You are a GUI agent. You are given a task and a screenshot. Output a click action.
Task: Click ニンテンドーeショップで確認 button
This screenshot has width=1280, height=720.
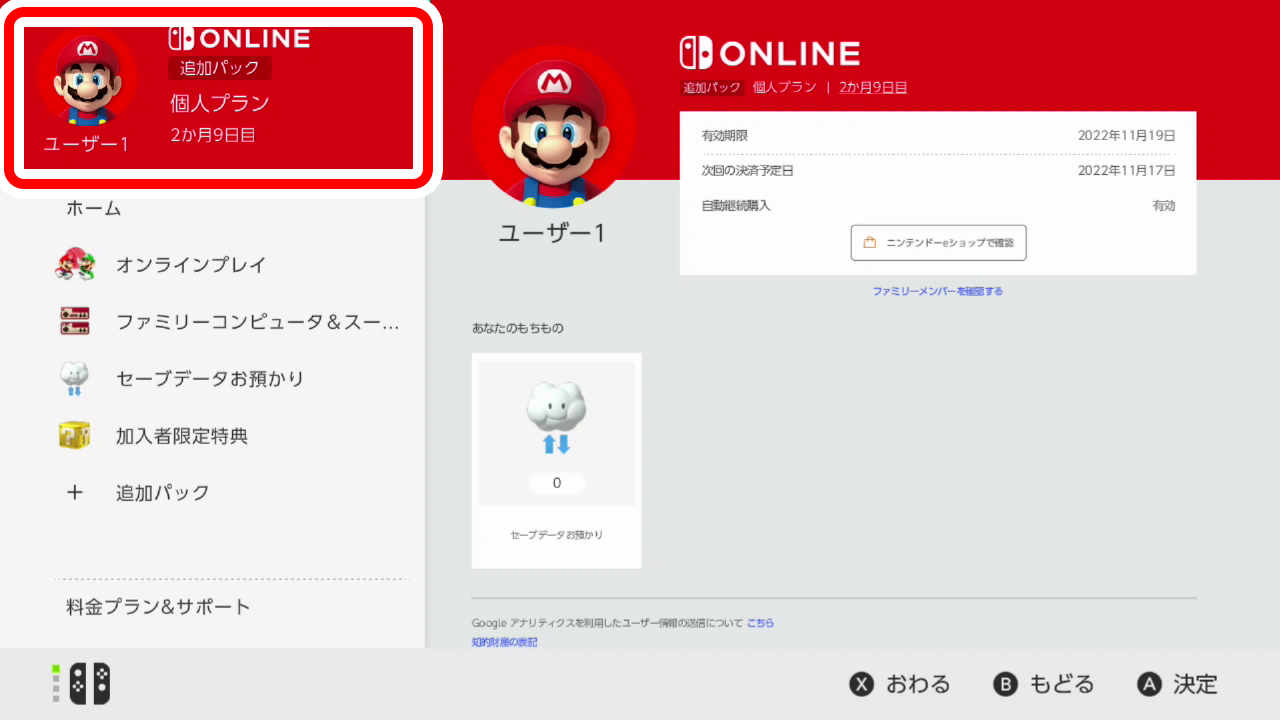click(938, 243)
